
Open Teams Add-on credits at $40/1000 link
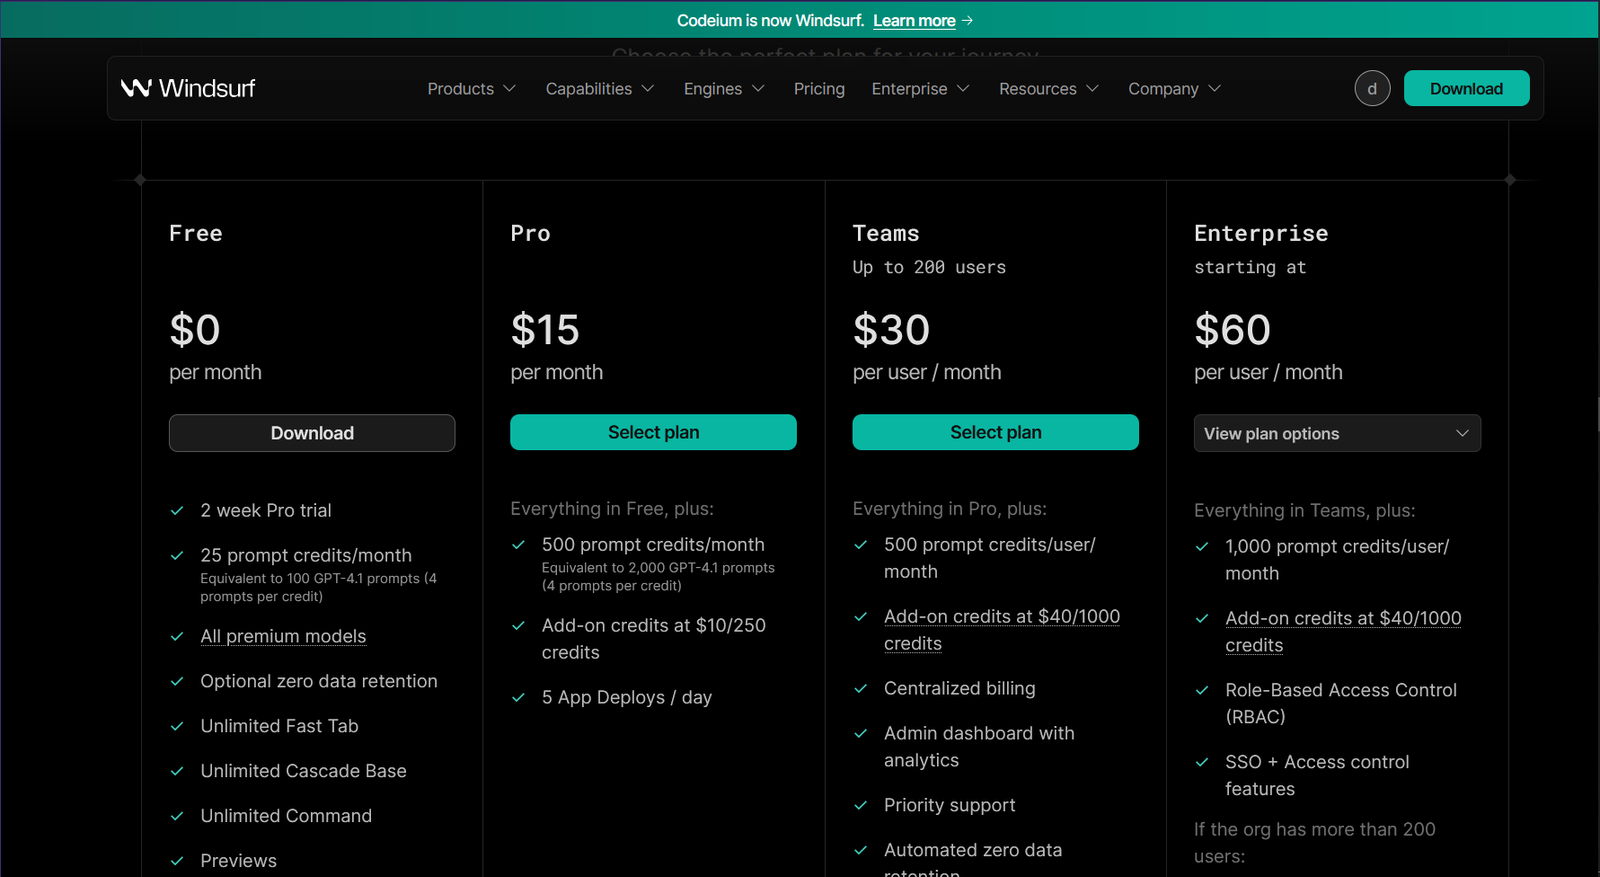1002,630
